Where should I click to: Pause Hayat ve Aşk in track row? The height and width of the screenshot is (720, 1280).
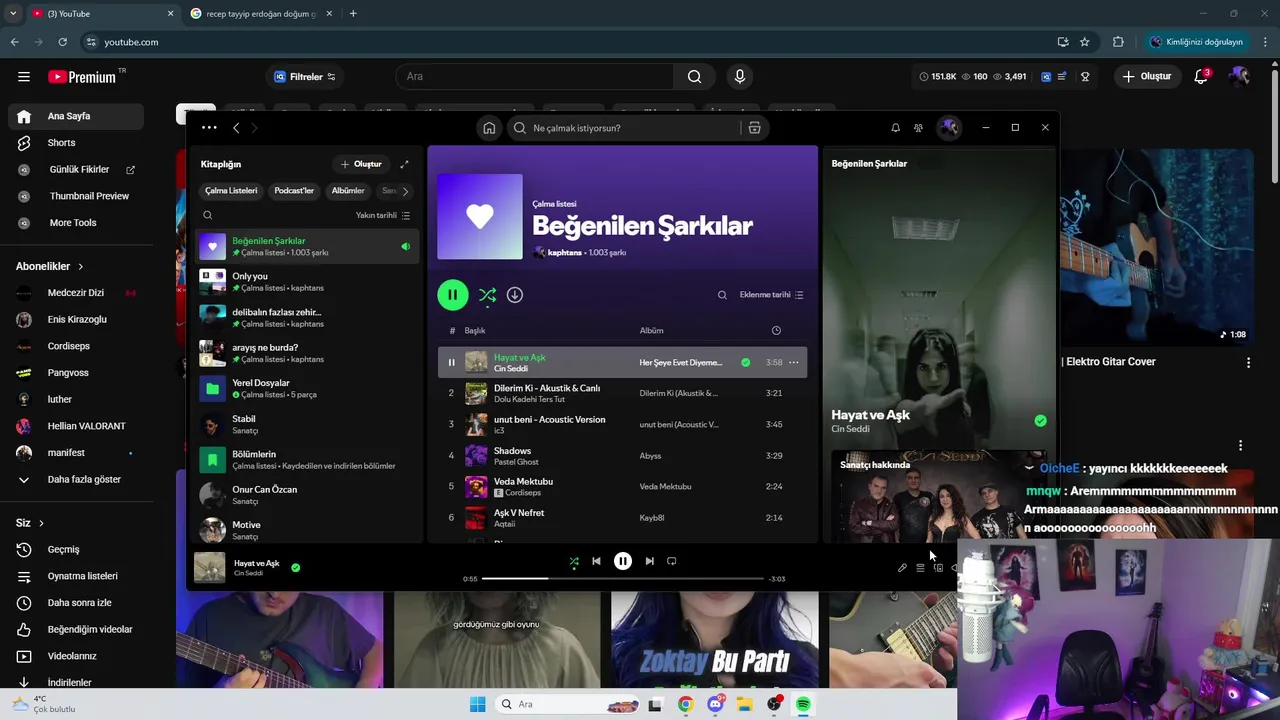pos(451,363)
